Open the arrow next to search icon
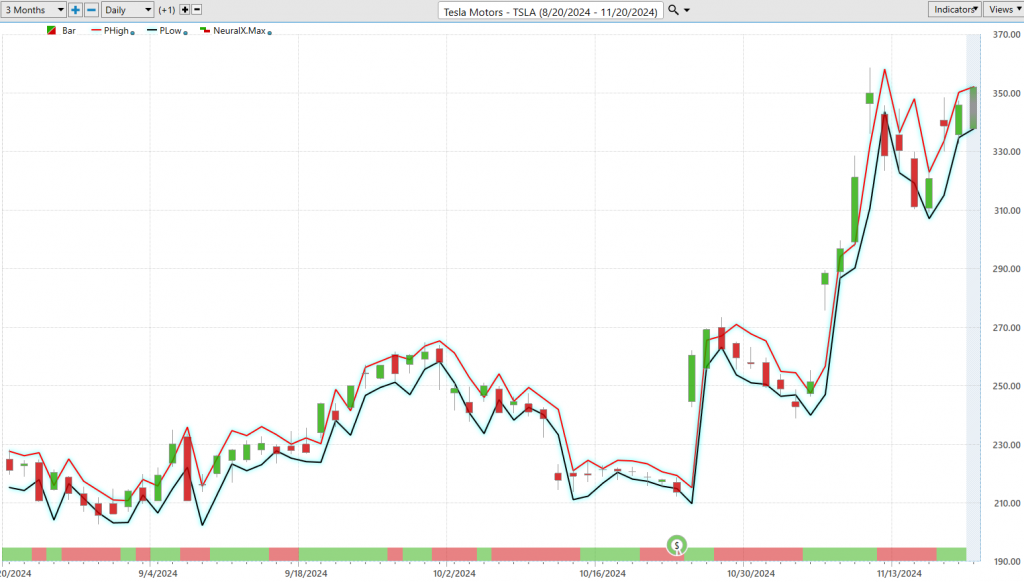 [687, 10]
